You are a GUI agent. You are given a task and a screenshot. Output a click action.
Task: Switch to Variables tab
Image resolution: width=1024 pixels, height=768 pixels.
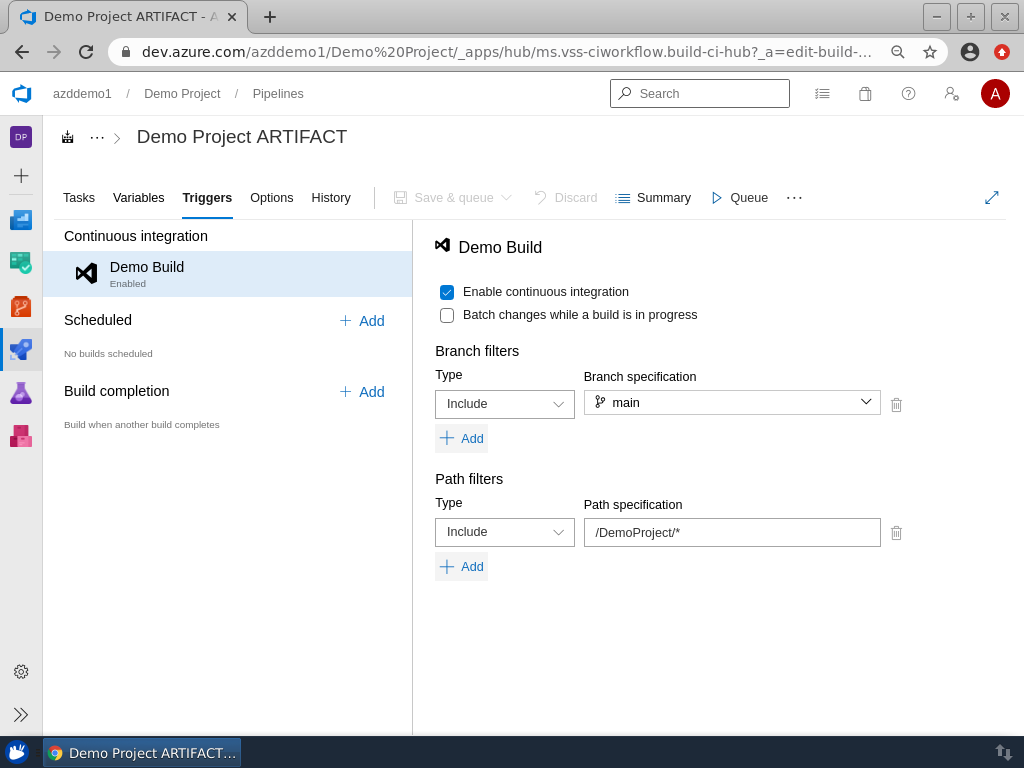pos(138,198)
